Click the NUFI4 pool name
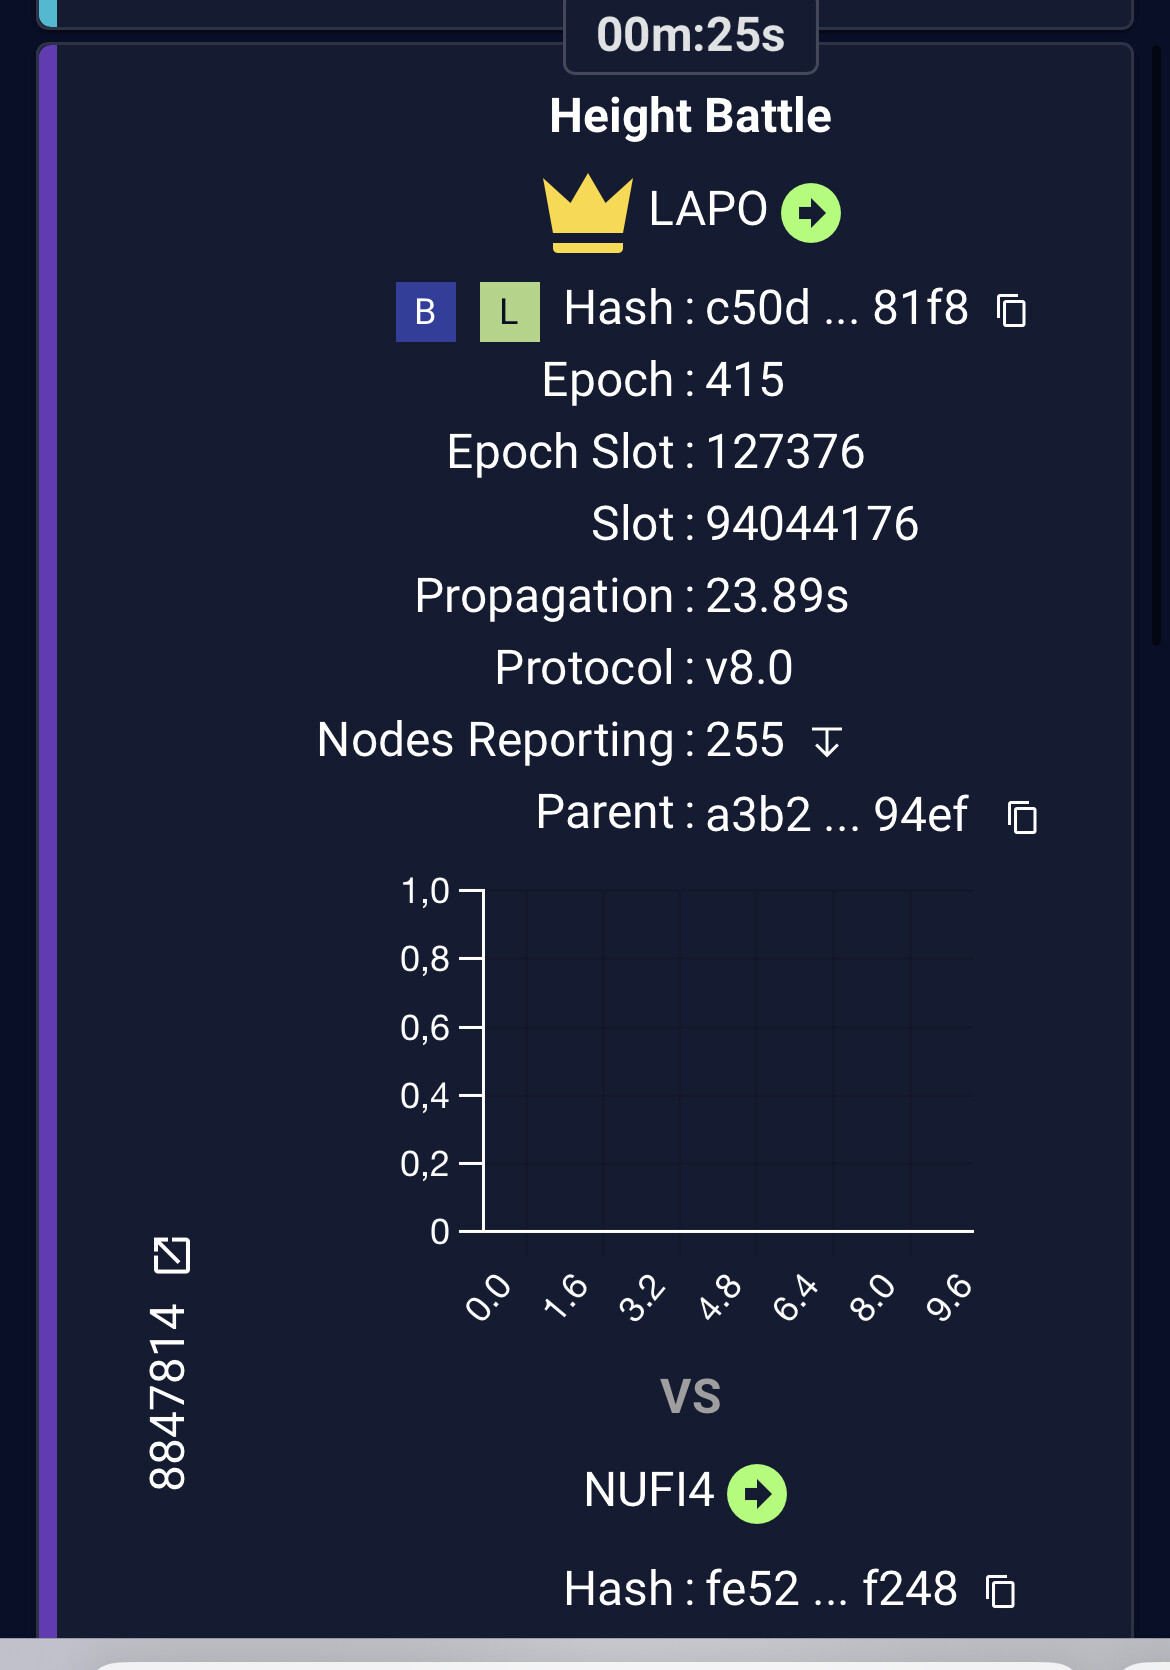The image size is (1170, 1670). 648,1490
